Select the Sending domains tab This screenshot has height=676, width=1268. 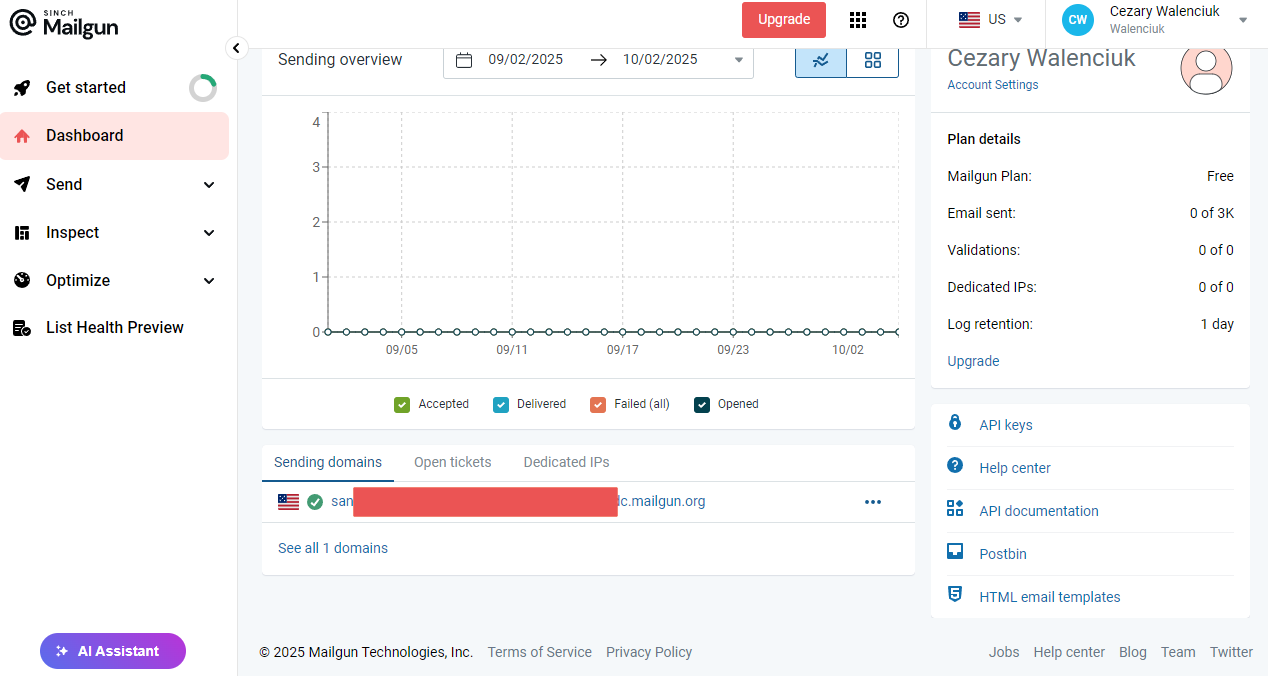[328, 462]
